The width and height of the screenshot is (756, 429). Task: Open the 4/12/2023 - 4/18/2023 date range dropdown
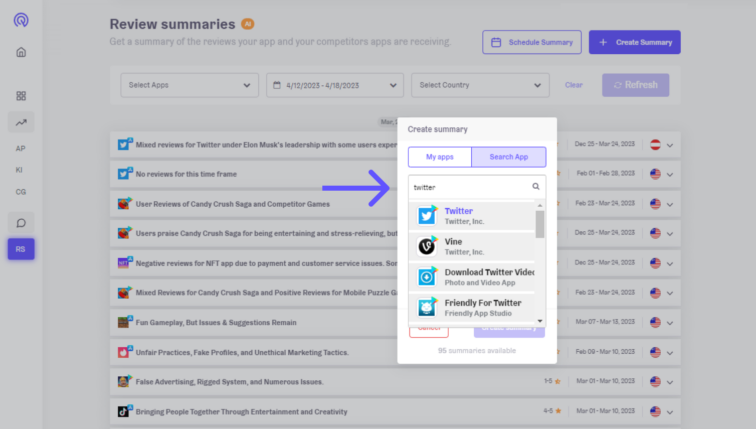pos(335,85)
